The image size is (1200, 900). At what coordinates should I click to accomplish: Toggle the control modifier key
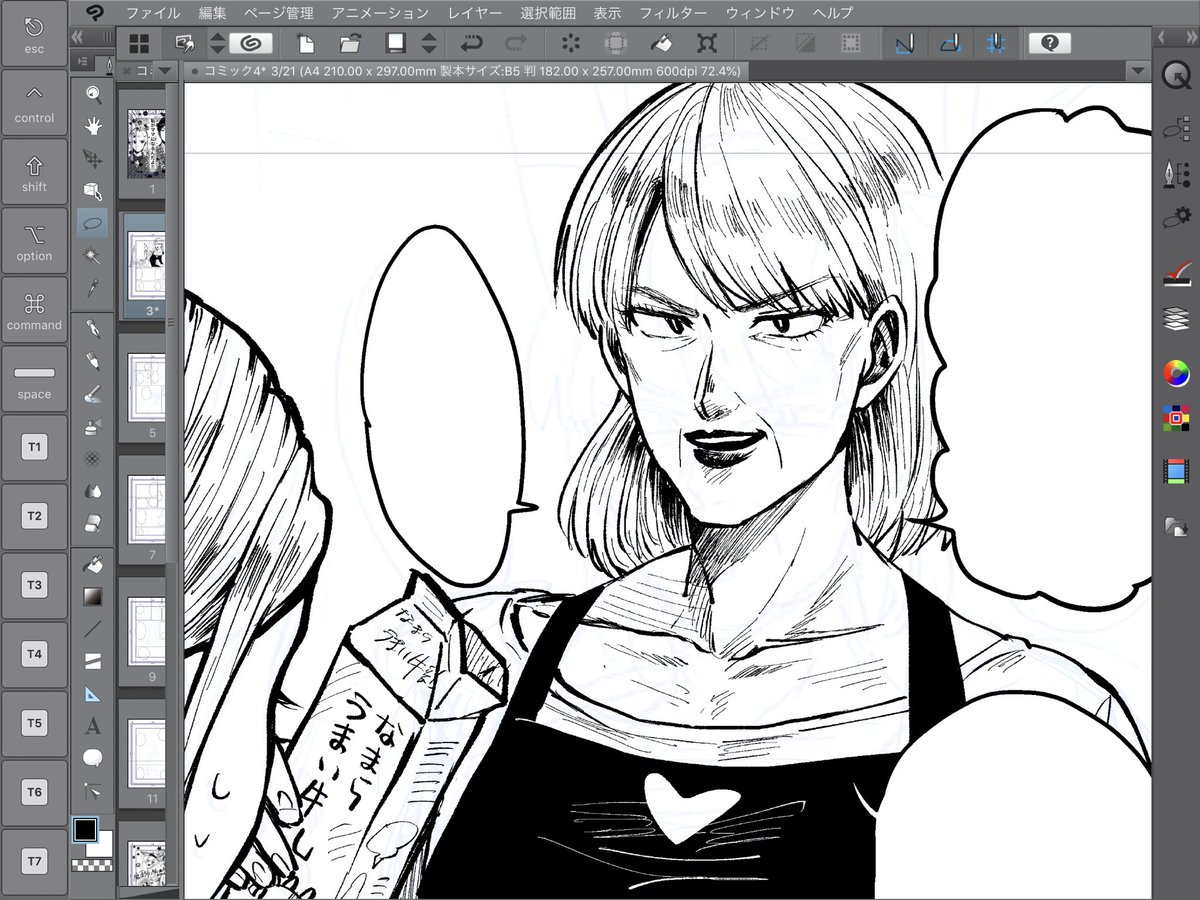34,102
